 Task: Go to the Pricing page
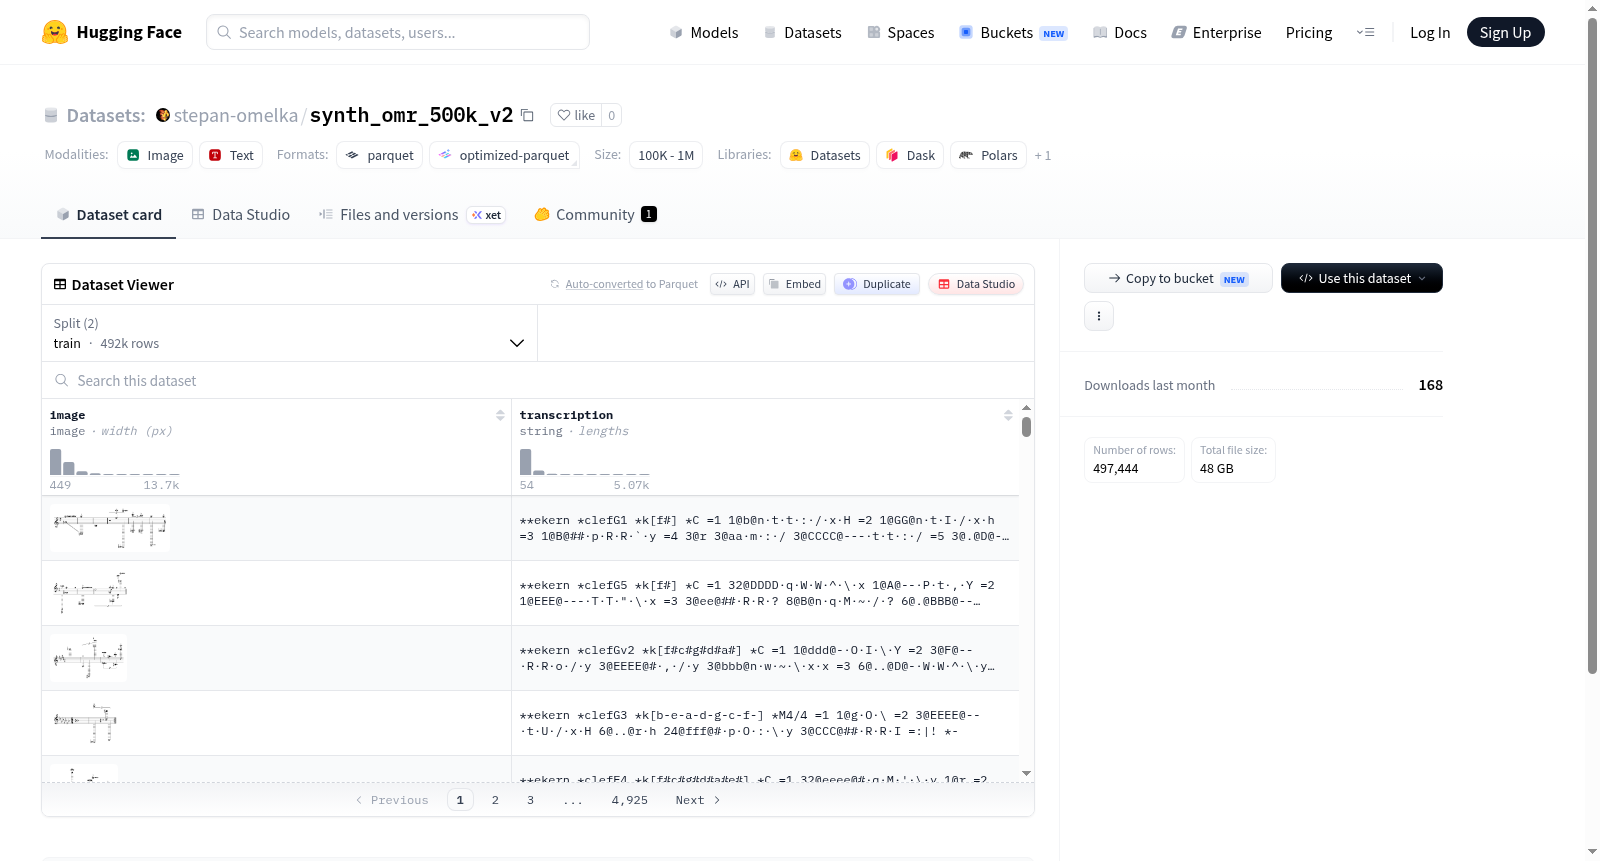(1309, 32)
